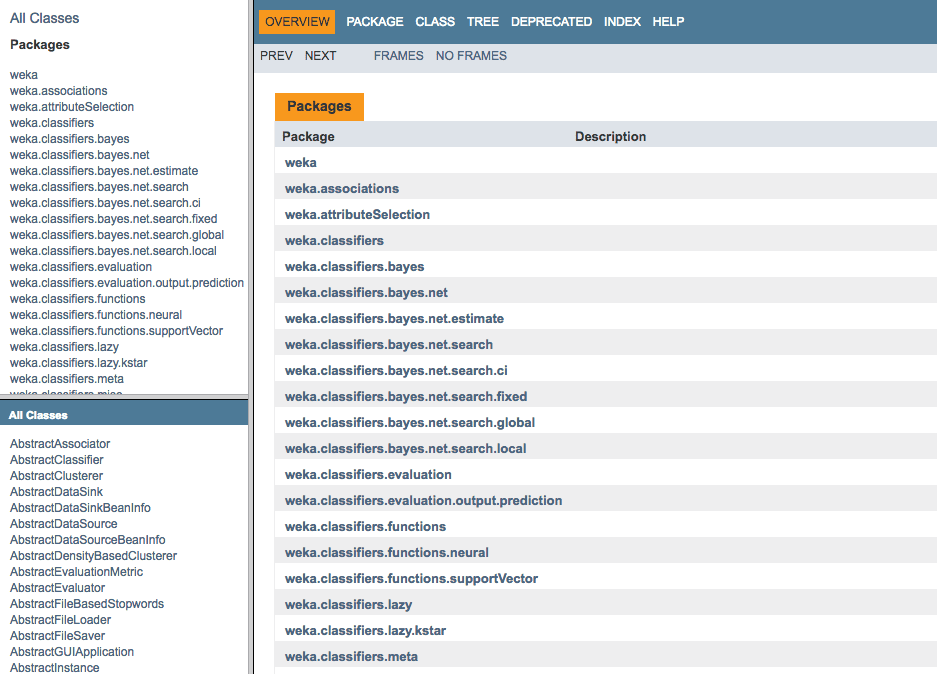This screenshot has width=937, height=674.
Task: Open weka.classifiers.meta in left list
Action: coord(67,379)
